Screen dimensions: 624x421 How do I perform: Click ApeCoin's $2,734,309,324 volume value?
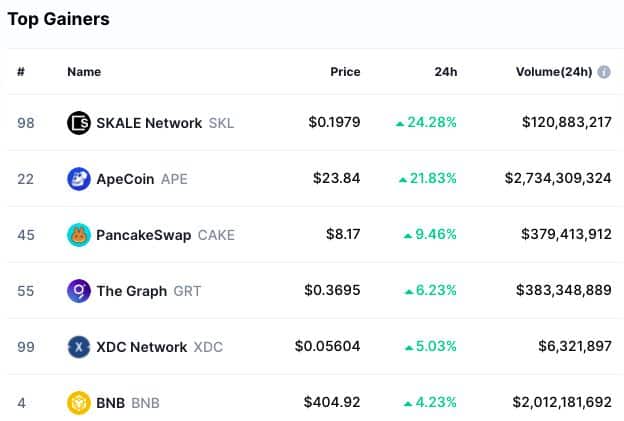(558, 178)
